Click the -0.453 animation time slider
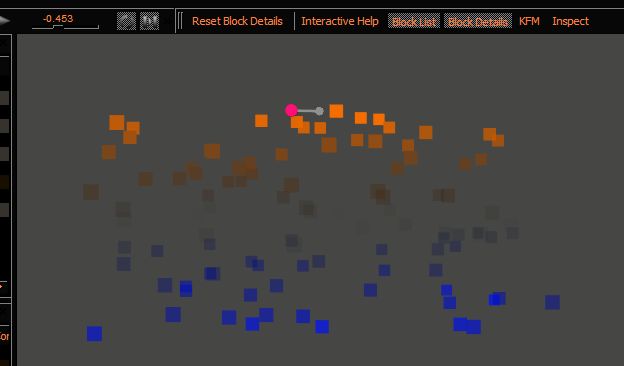Screen dimensions: 624x366 tap(65, 21)
